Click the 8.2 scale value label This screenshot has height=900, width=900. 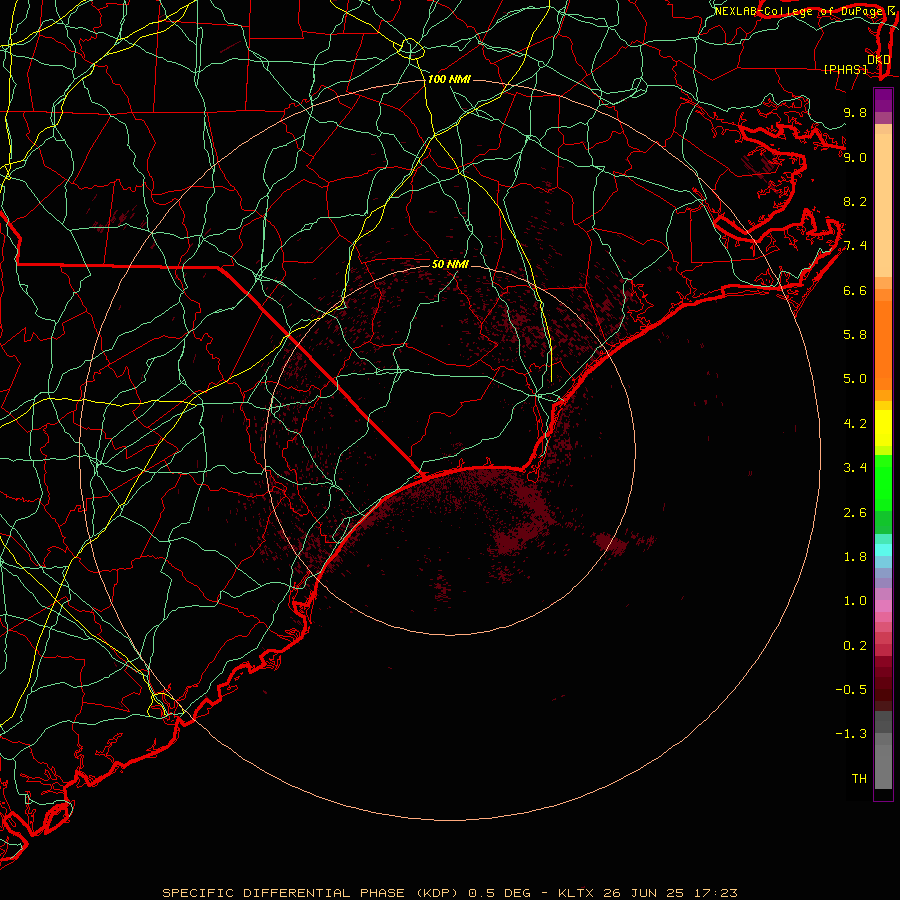coord(855,201)
